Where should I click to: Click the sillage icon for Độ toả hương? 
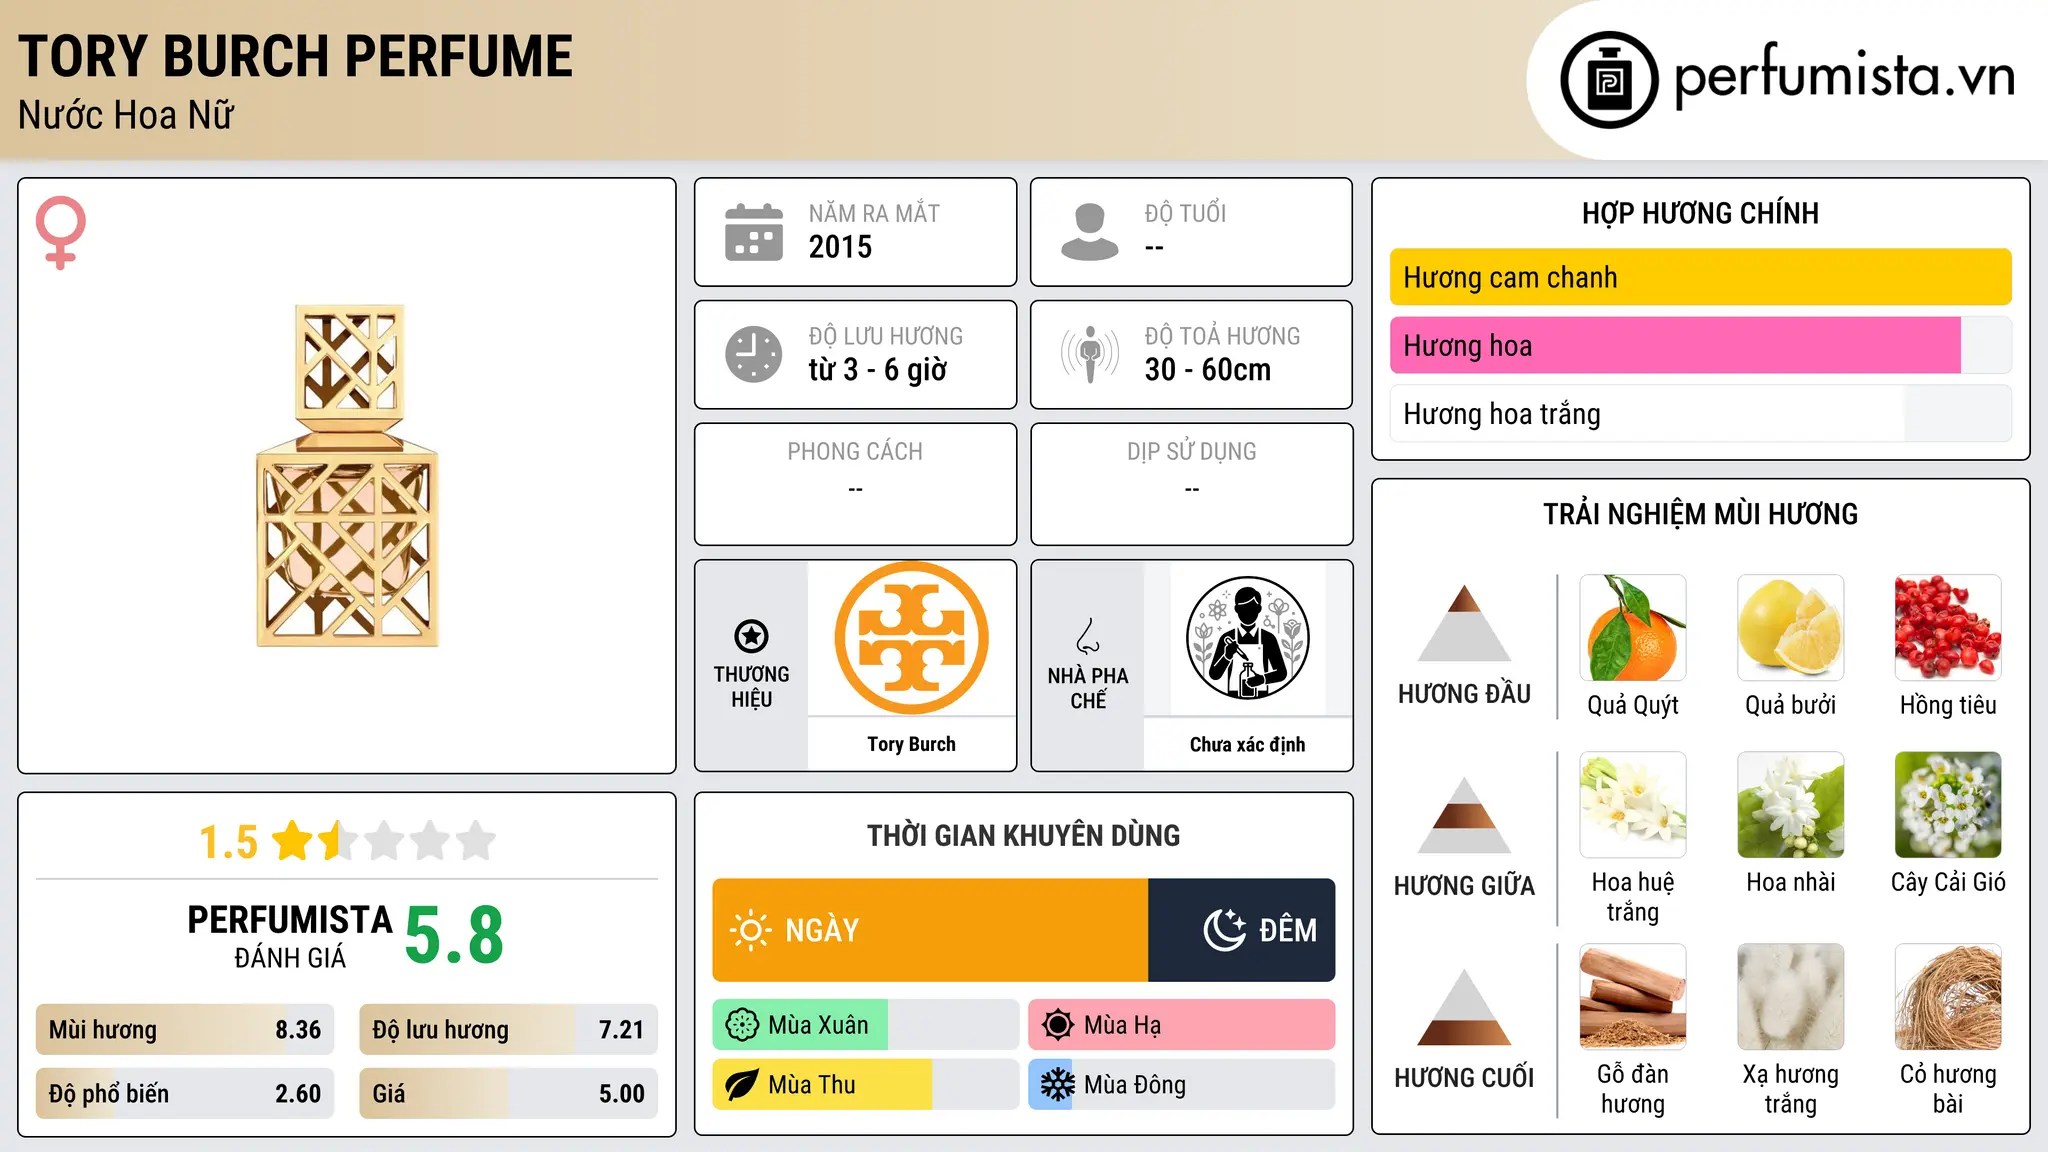(x=1090, y=354)
